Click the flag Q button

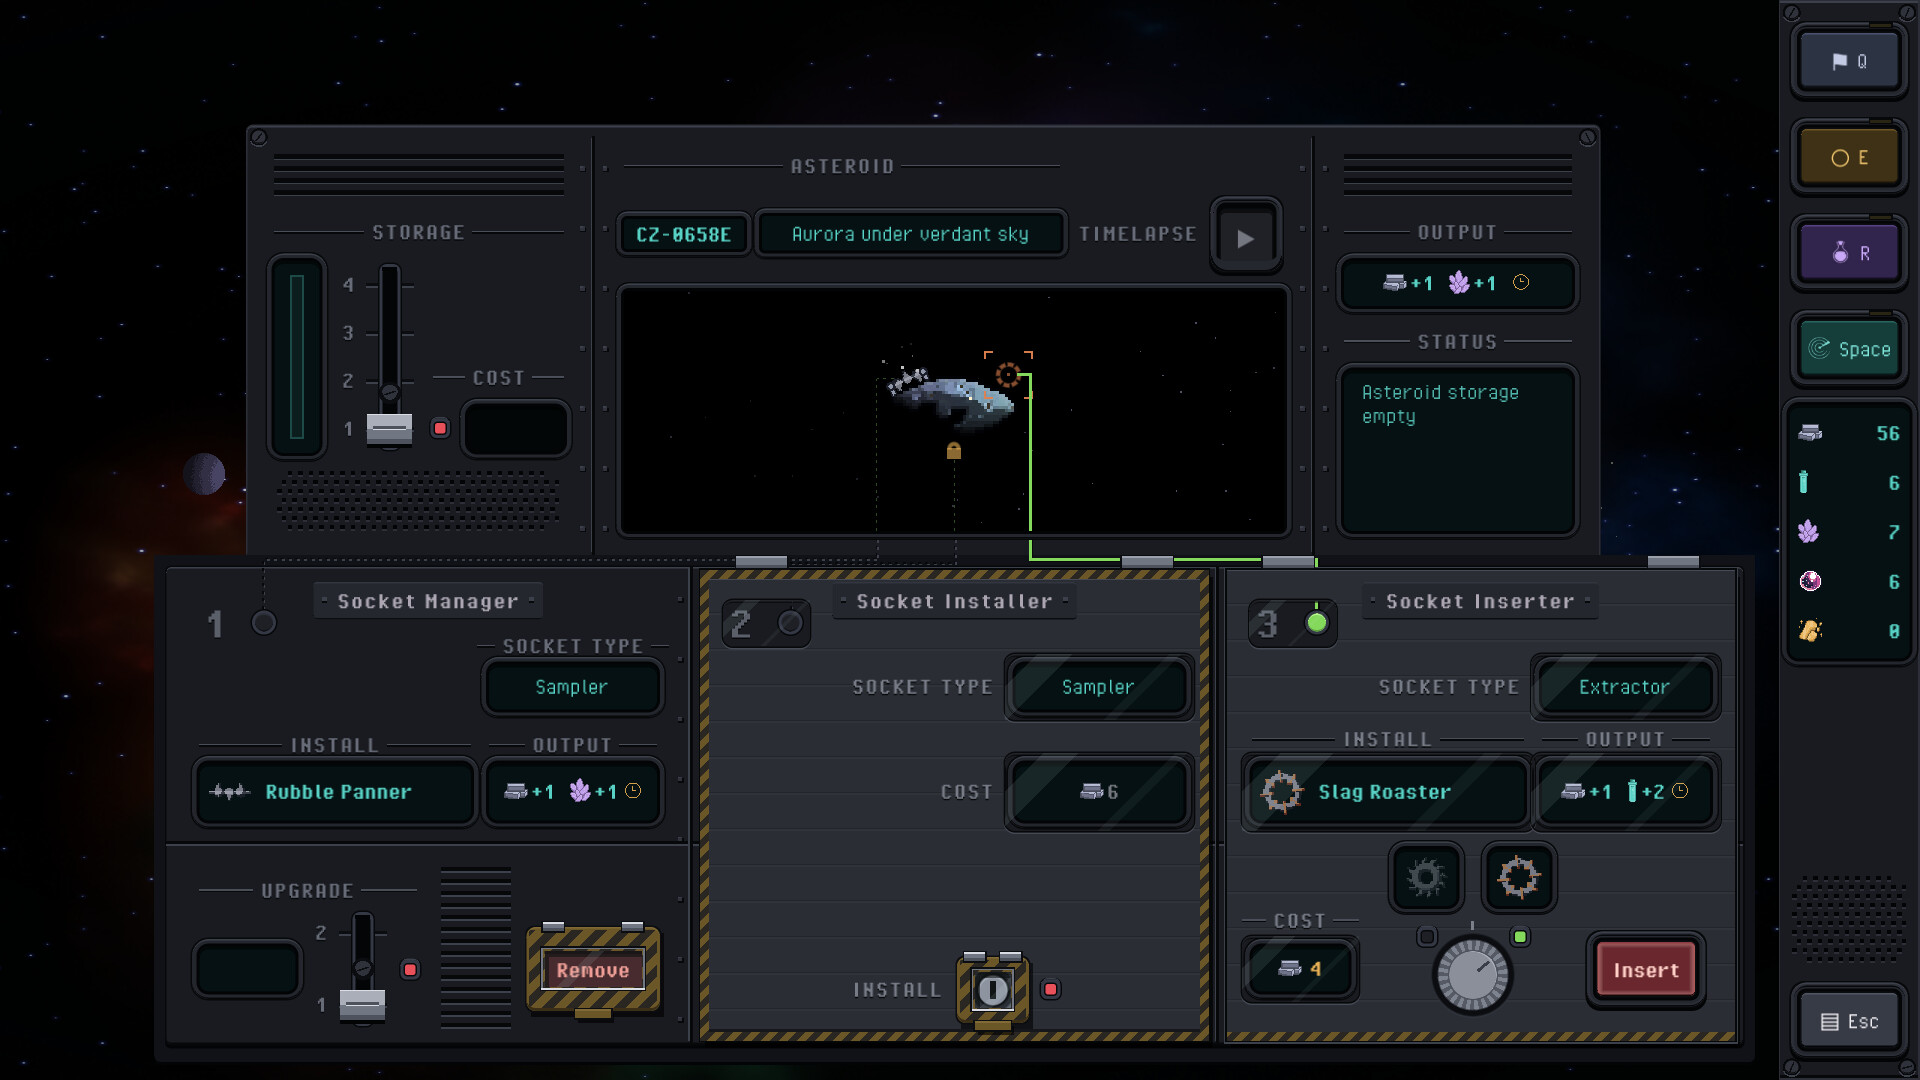pyautogui.click(x=1849, y=61)
